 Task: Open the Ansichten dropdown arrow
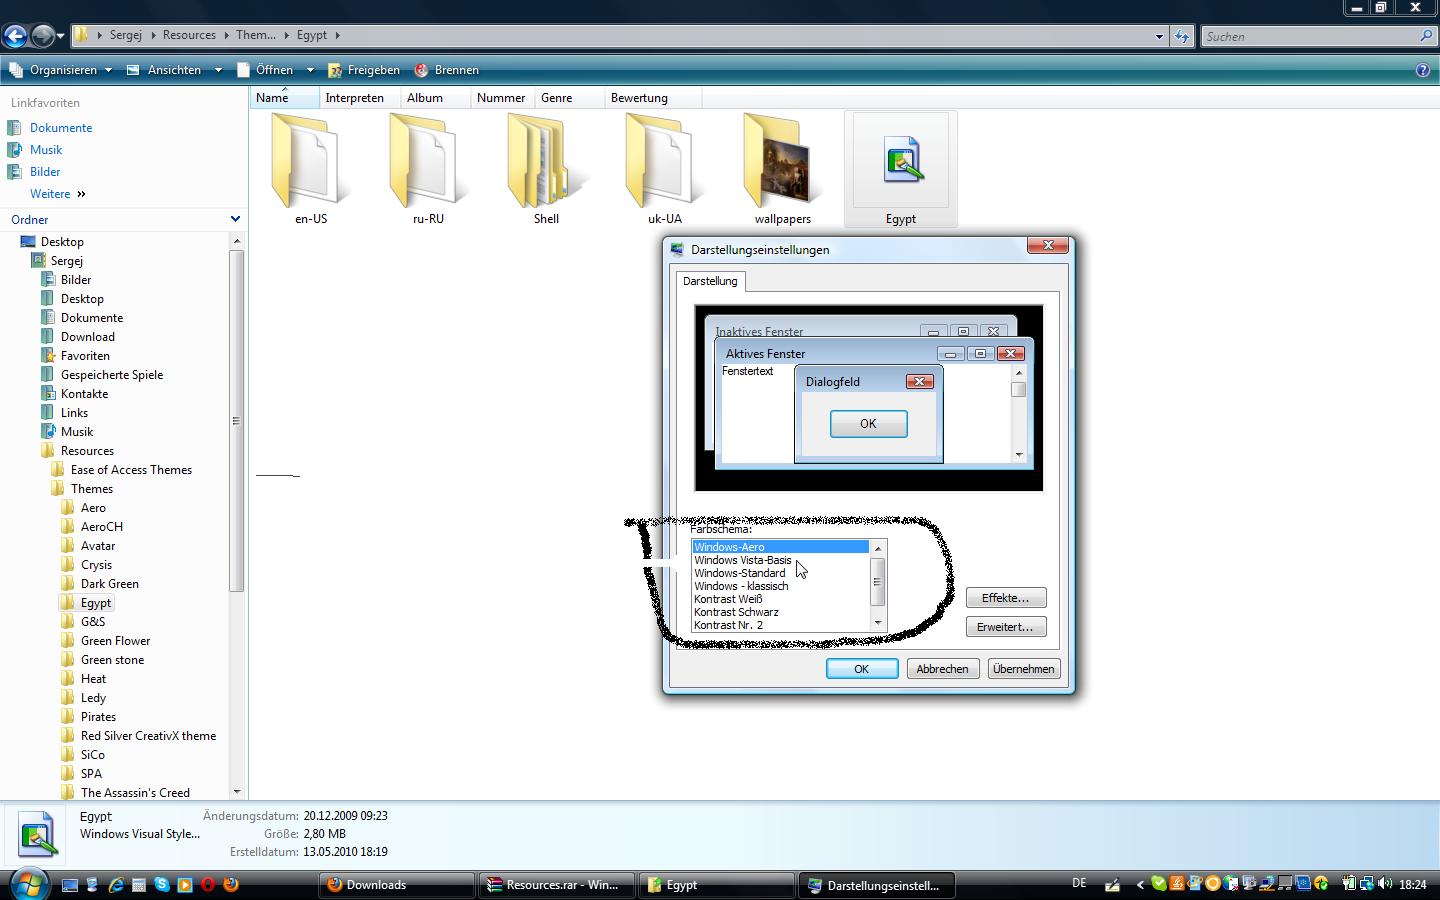coord(218,70)
